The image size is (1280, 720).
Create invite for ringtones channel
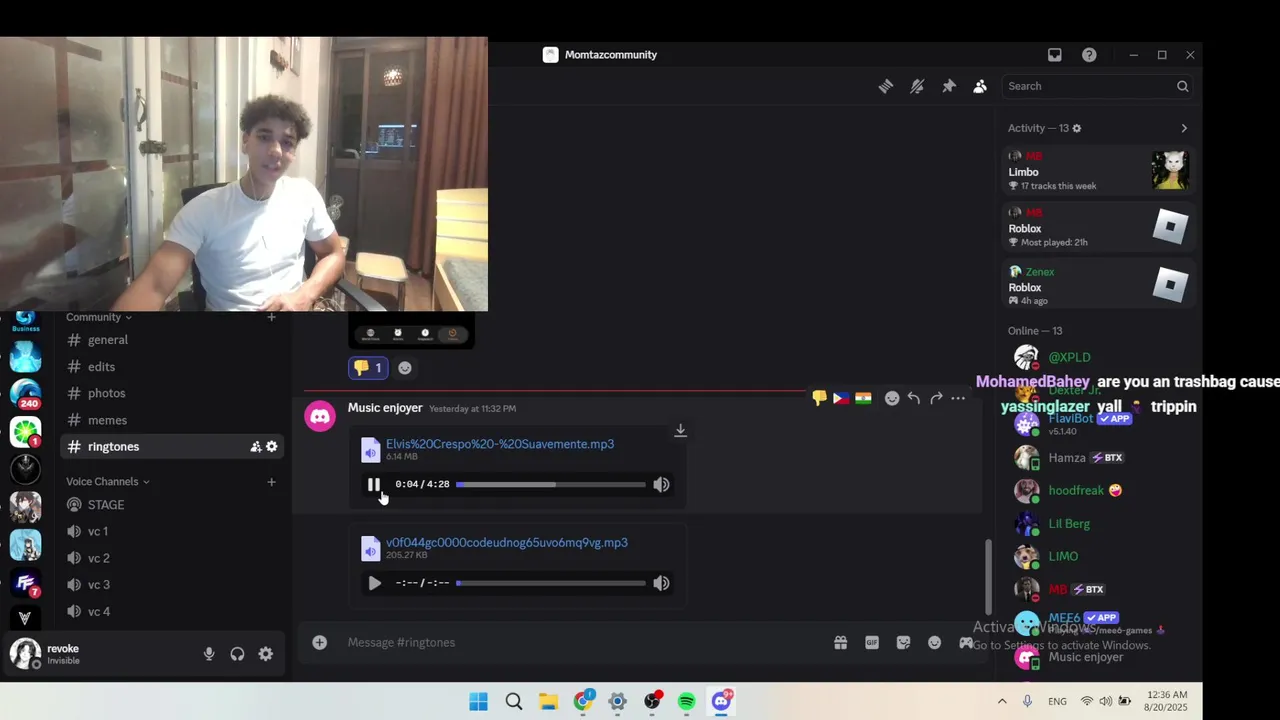click(x=255, y=447)
